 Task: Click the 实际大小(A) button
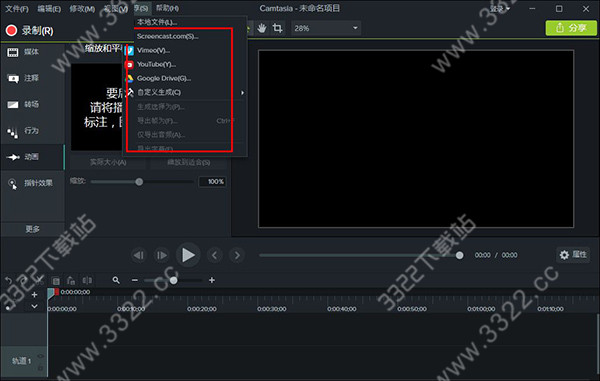click(x=108, y=162)
